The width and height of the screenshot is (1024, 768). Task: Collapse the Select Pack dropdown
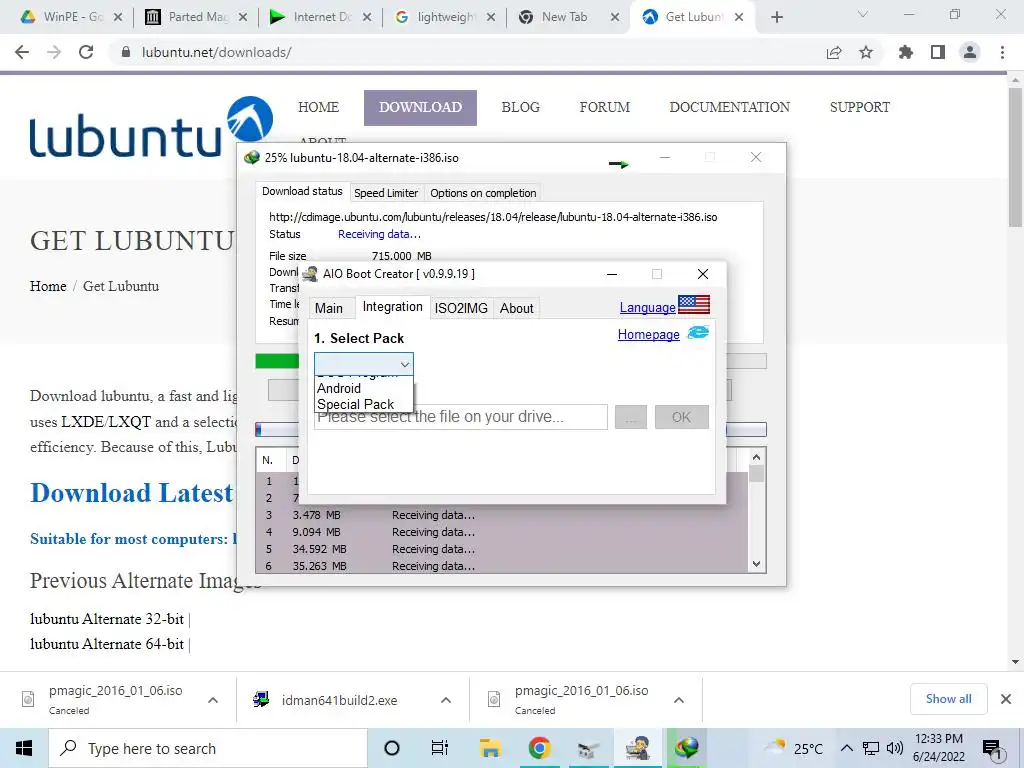point(404,364)
